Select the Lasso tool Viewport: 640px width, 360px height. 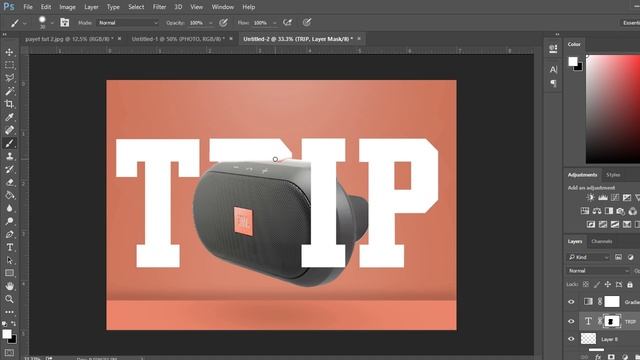click(9, 78)
